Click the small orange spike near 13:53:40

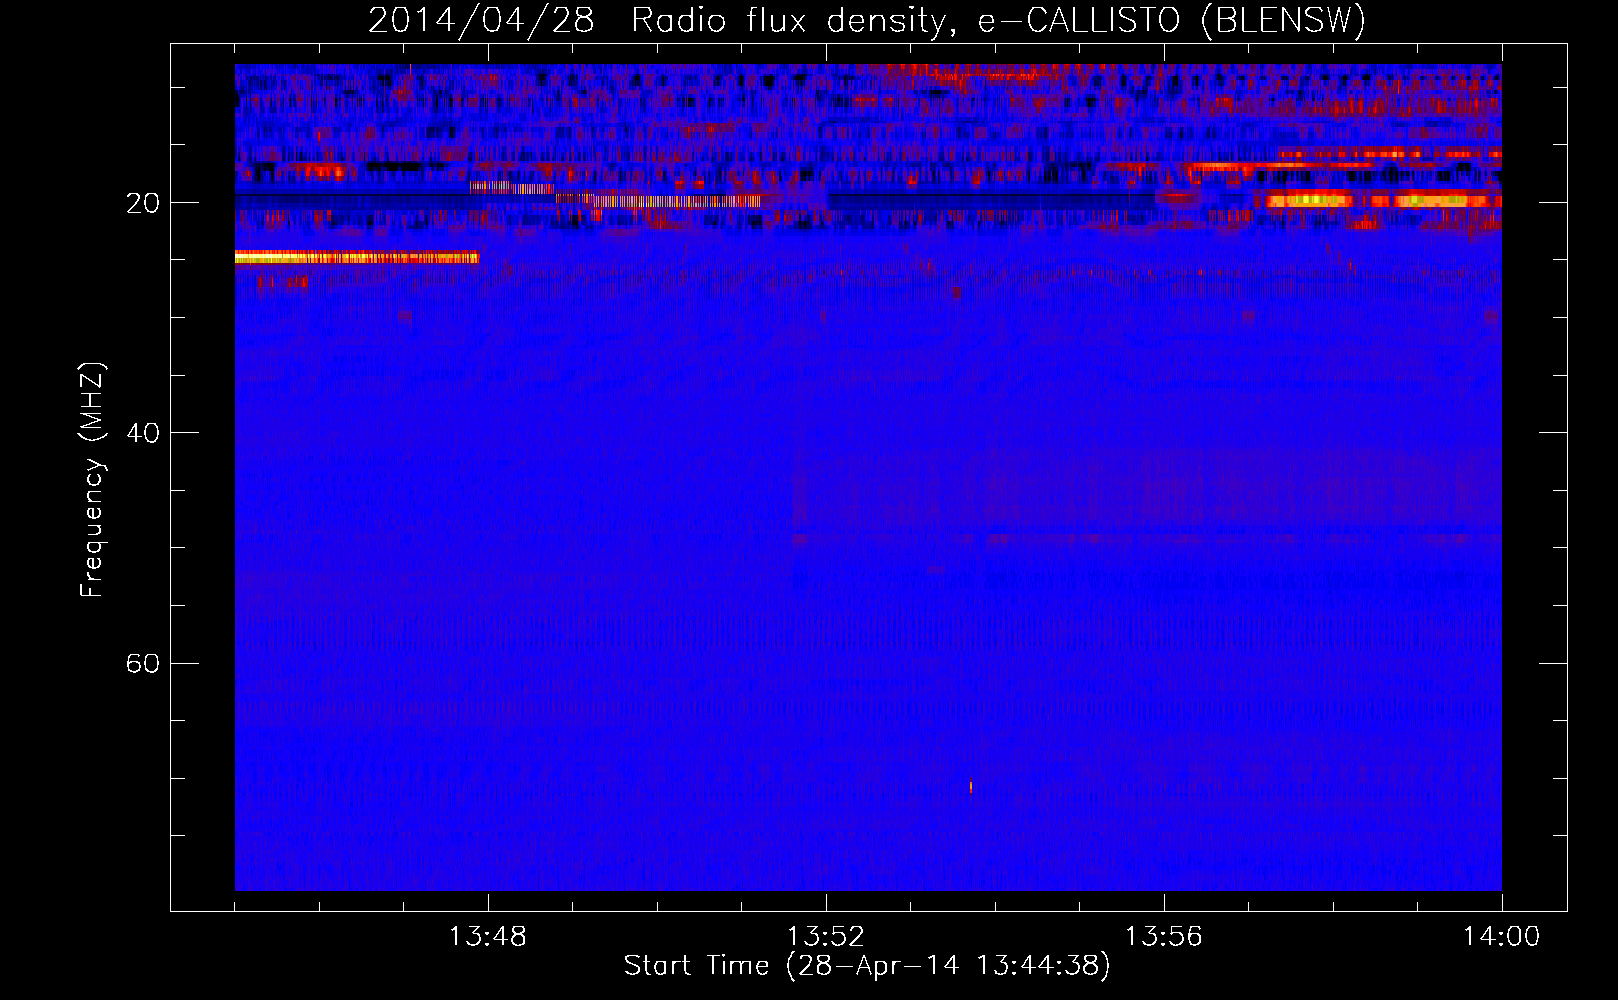(x=971, y=788)
